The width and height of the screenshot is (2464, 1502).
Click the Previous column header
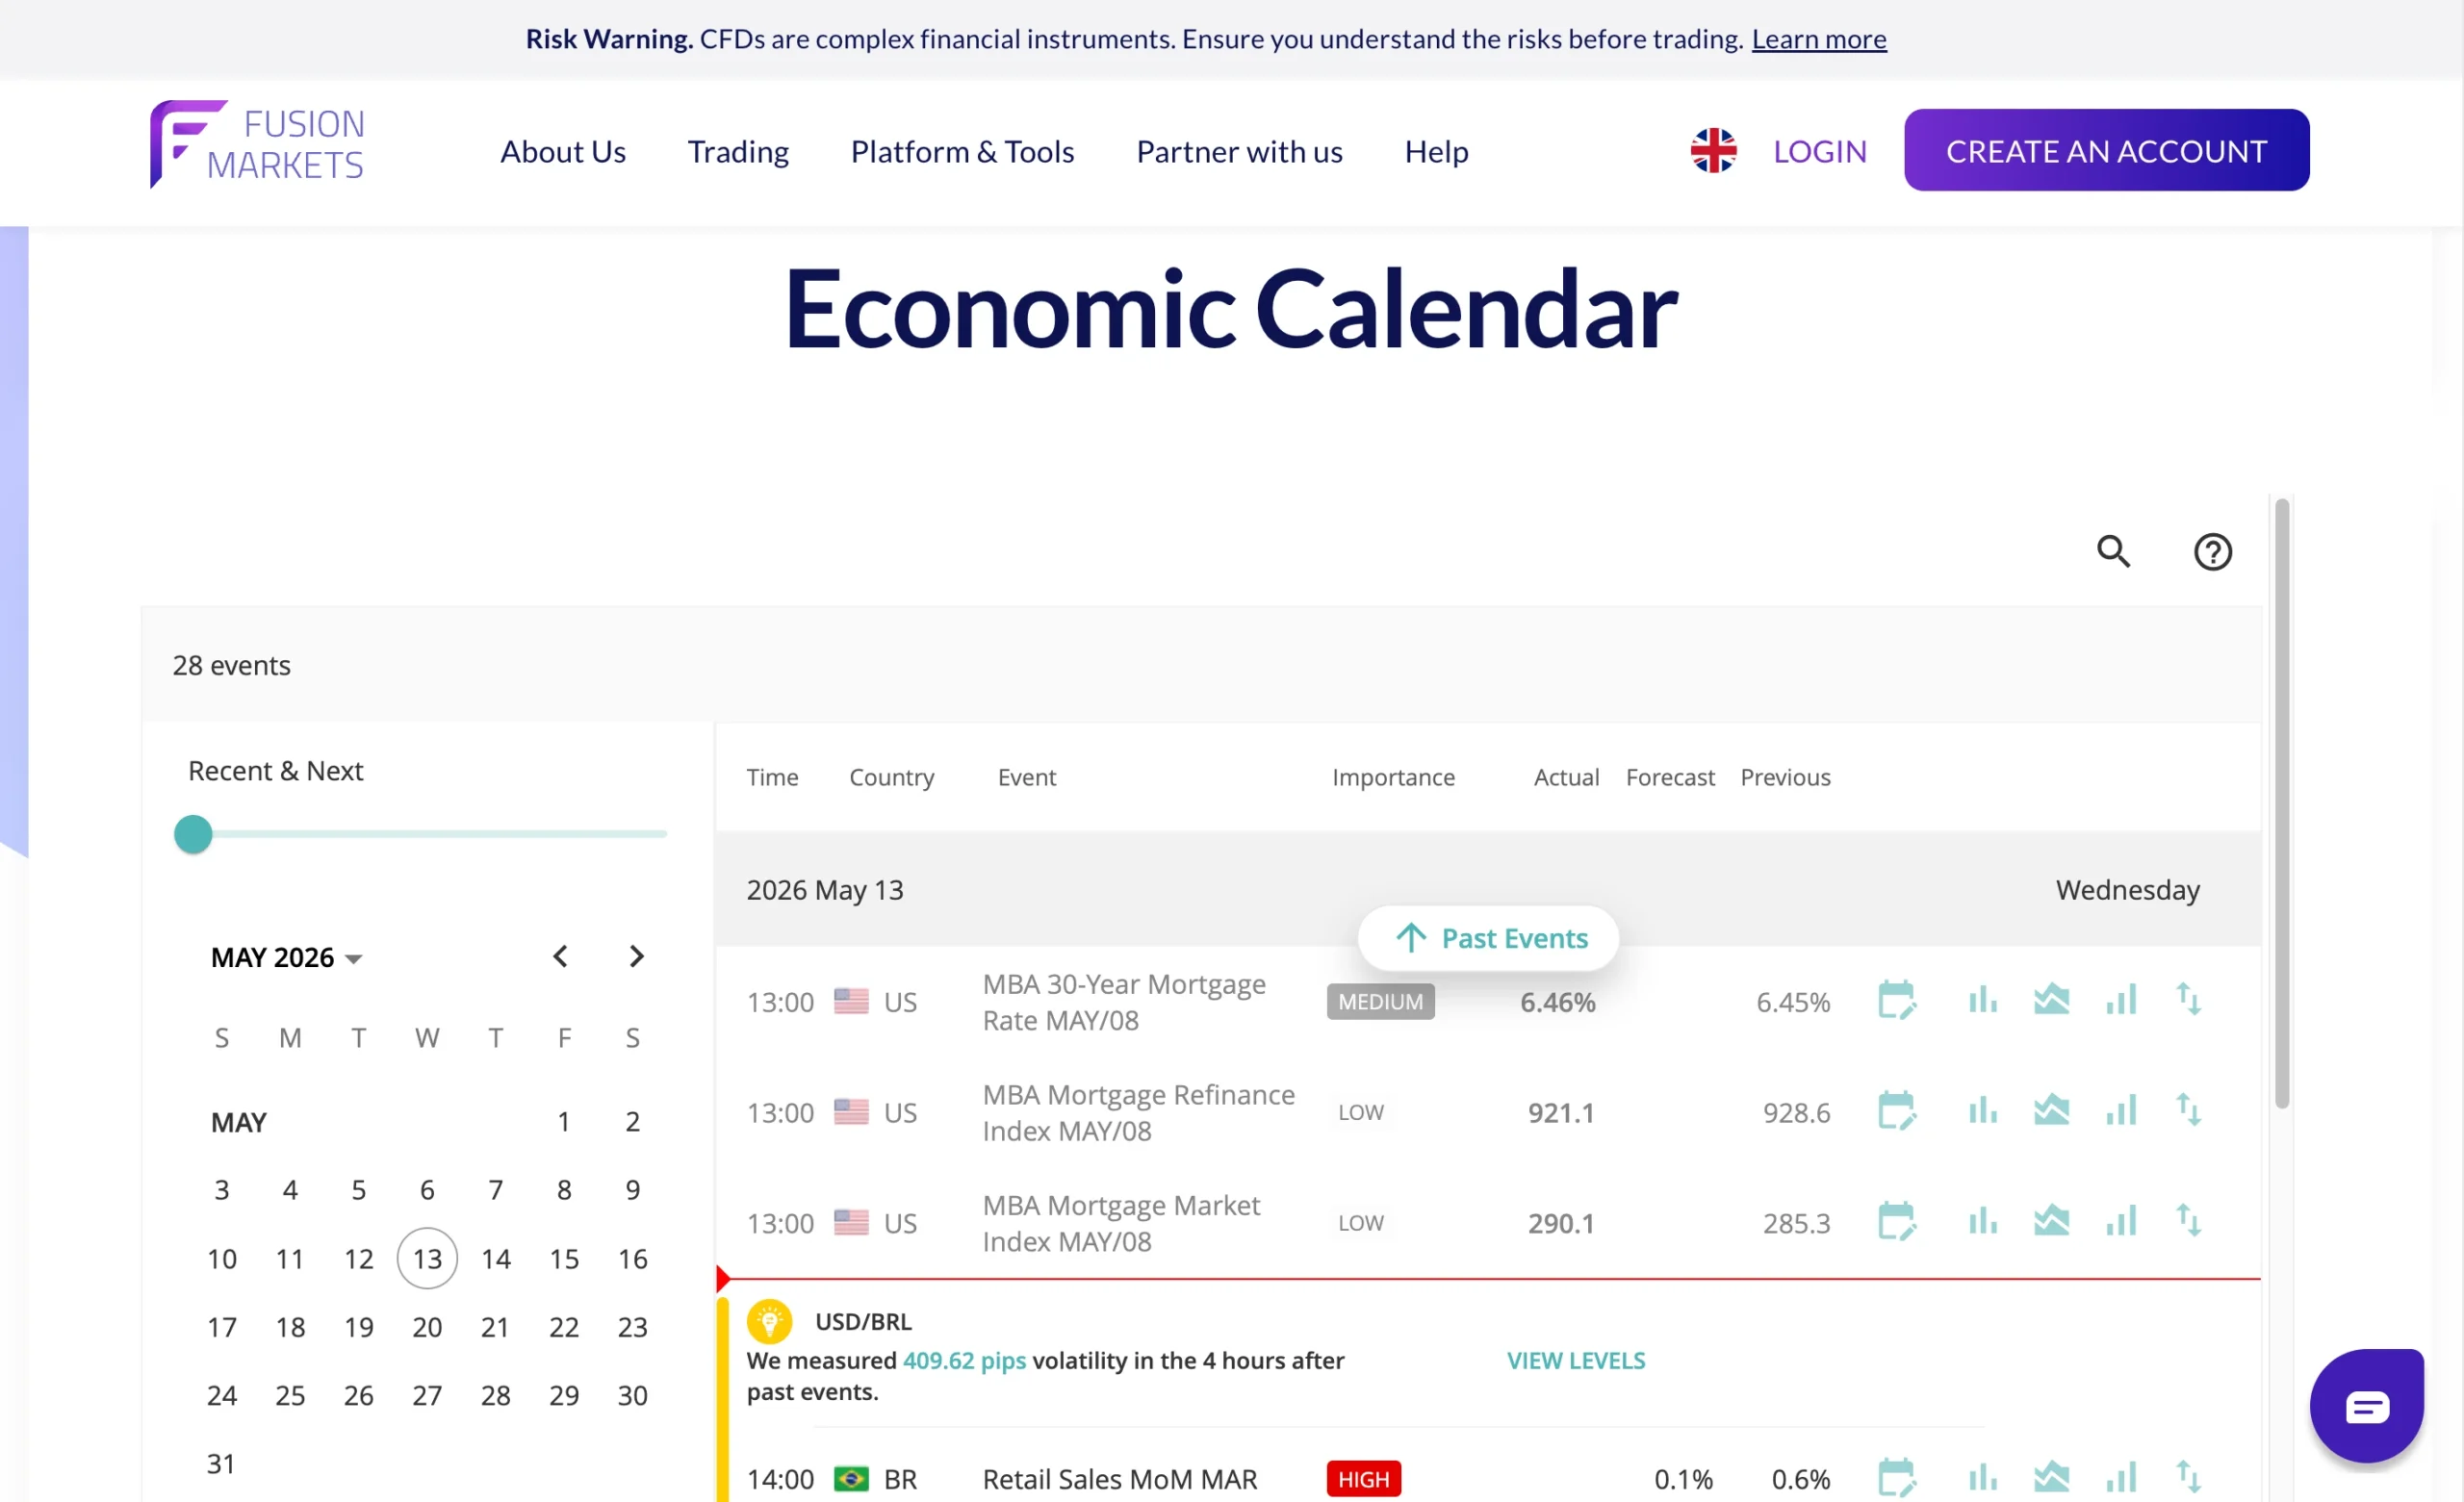click(x=1785, y=777)
